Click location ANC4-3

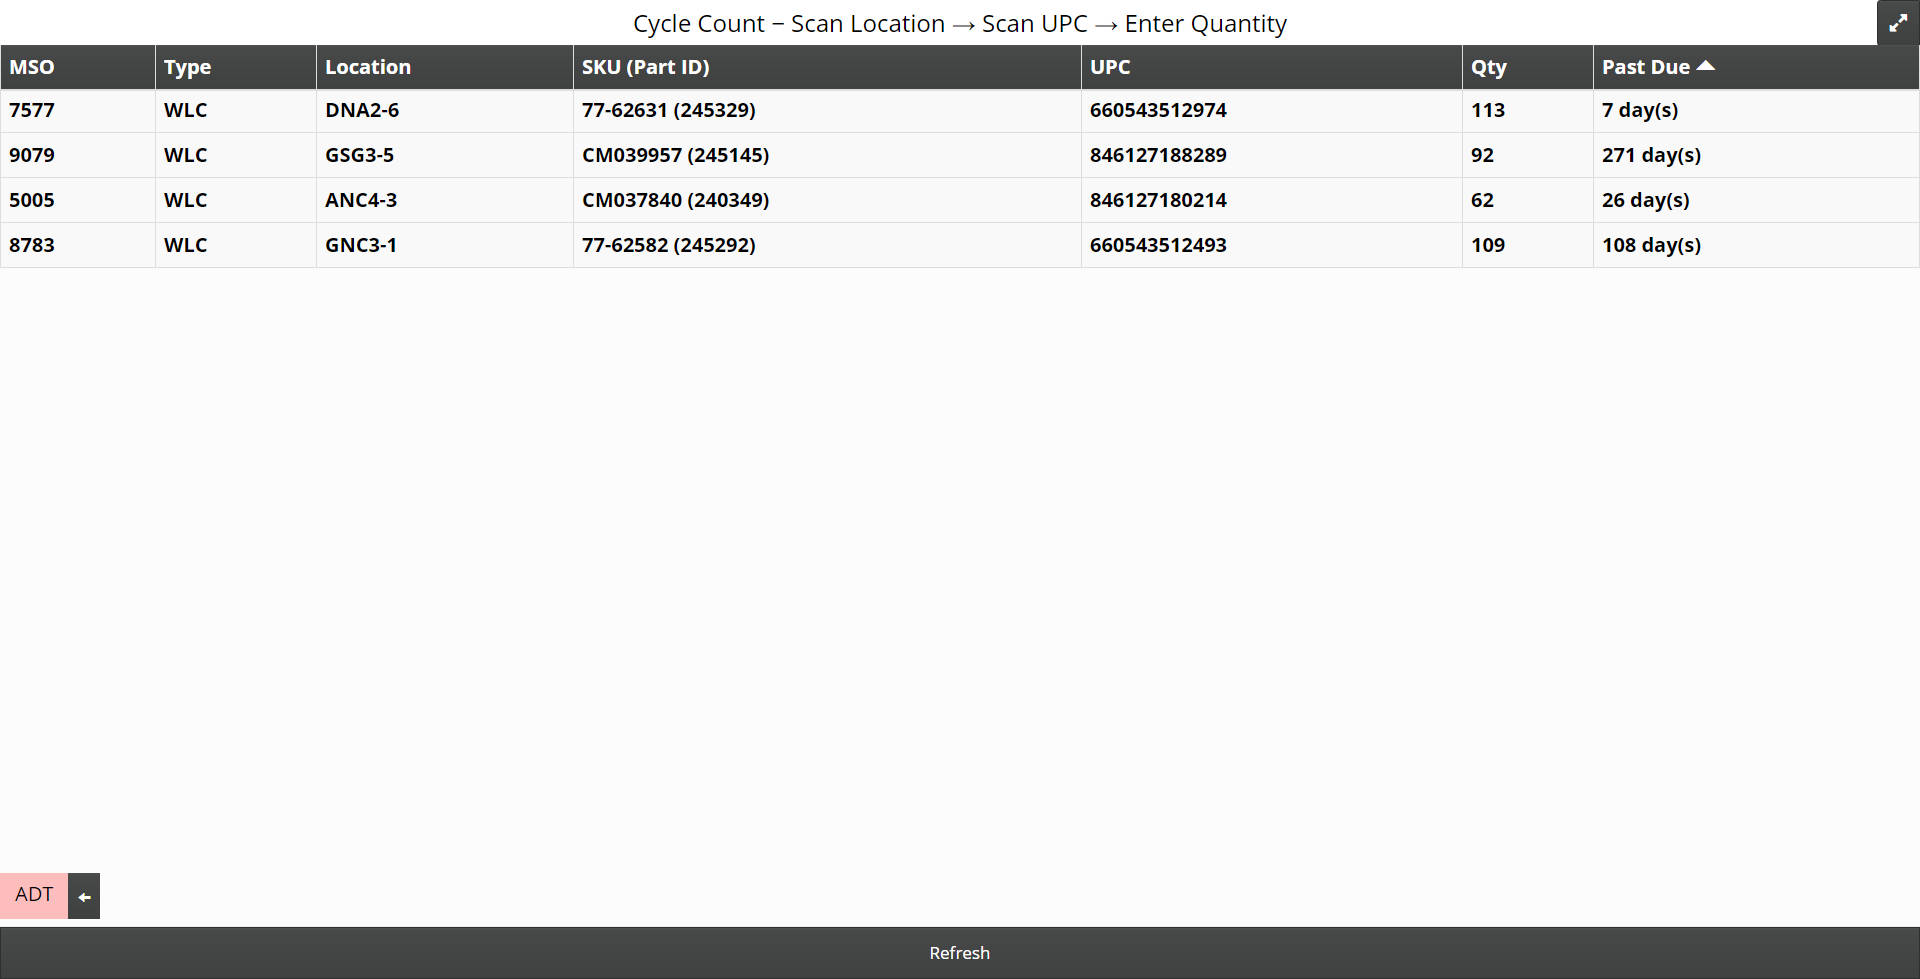point(445,200)
